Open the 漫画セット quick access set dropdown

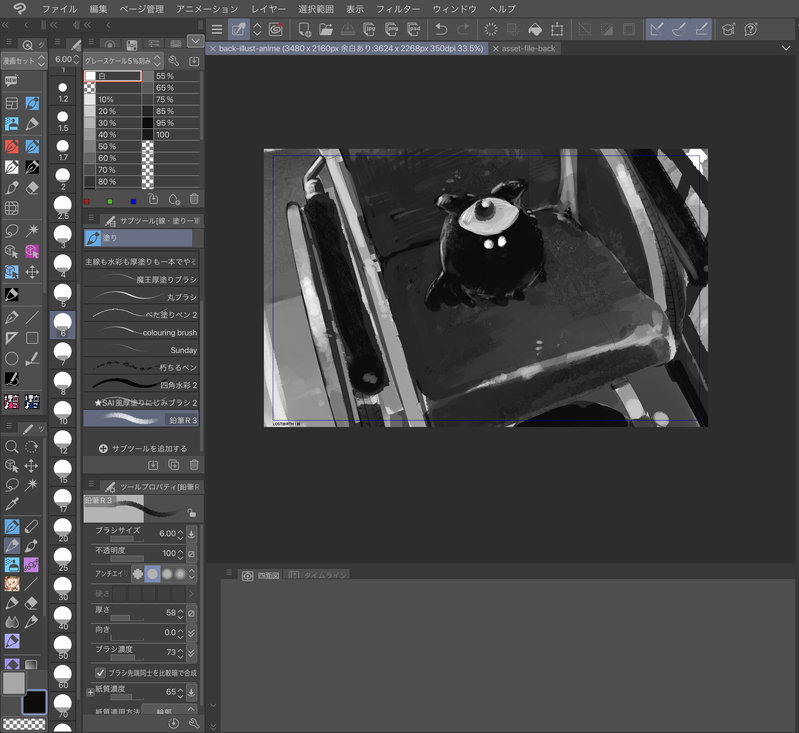[x=24, y=61]
